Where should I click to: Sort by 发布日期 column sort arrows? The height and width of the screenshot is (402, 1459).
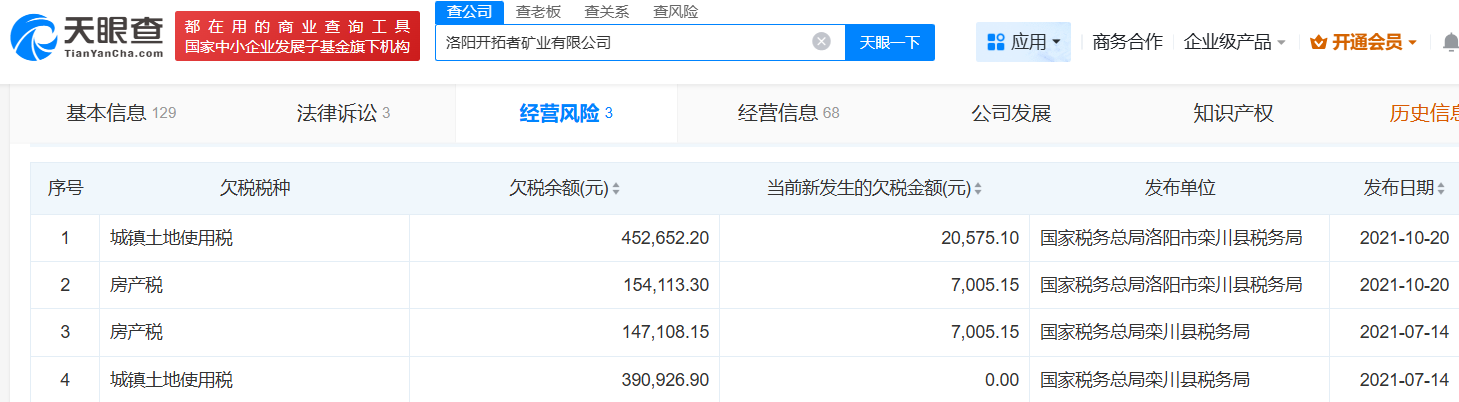(1442, 189)
